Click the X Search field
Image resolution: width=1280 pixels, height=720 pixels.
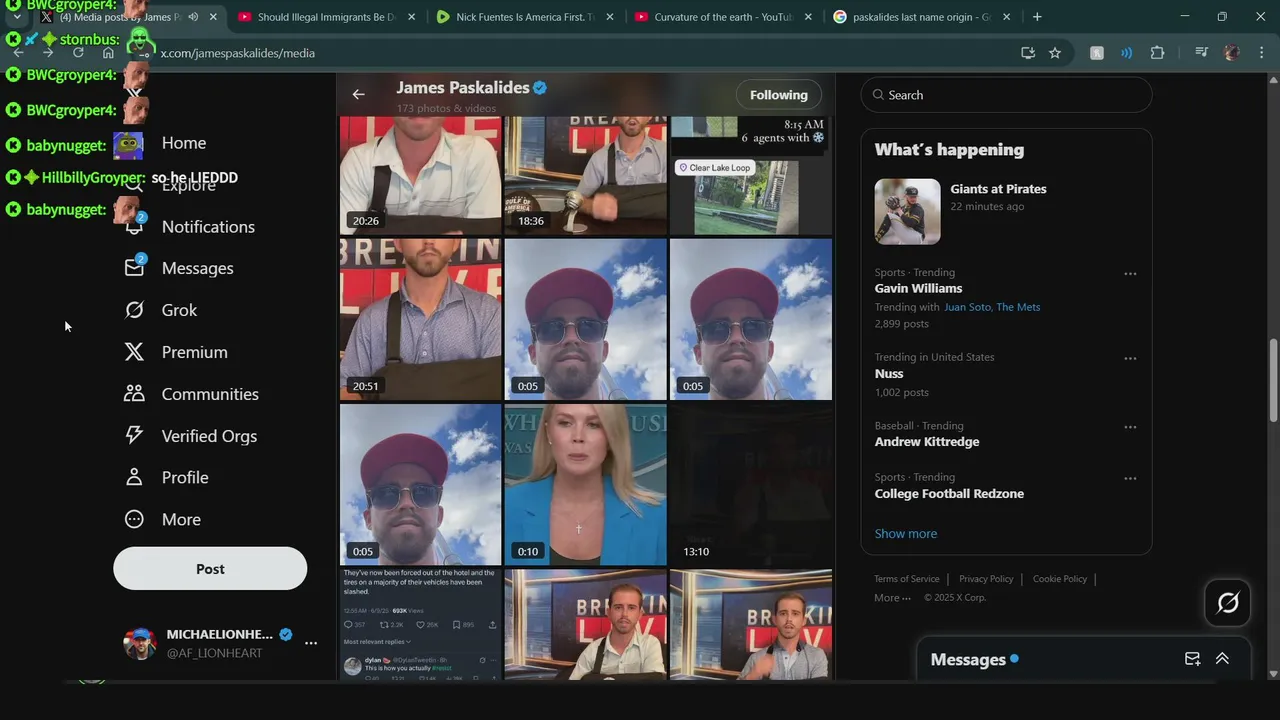point(1006,95)
